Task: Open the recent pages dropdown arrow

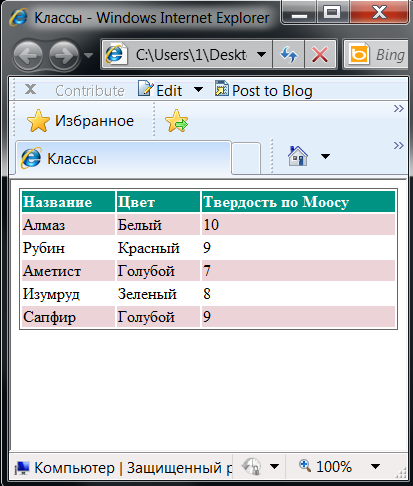Action: click(88, 55)
